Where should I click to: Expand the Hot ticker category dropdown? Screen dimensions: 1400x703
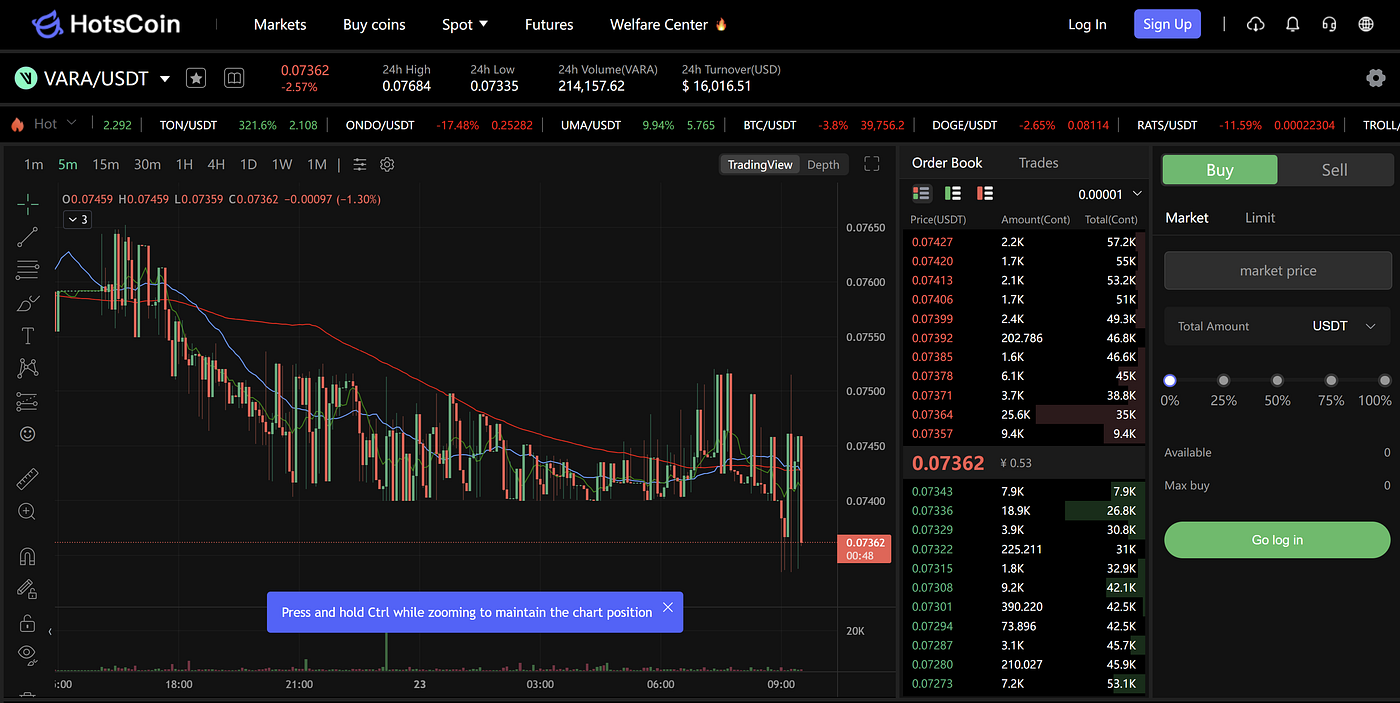tap(71, 123)
